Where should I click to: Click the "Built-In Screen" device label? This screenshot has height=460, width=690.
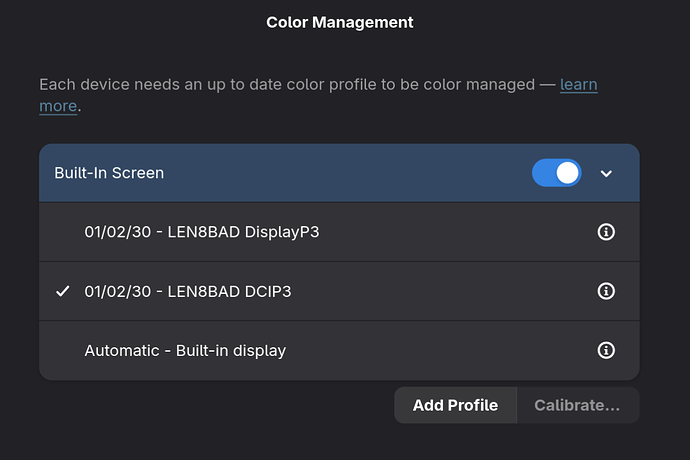[x=109, y=173]
